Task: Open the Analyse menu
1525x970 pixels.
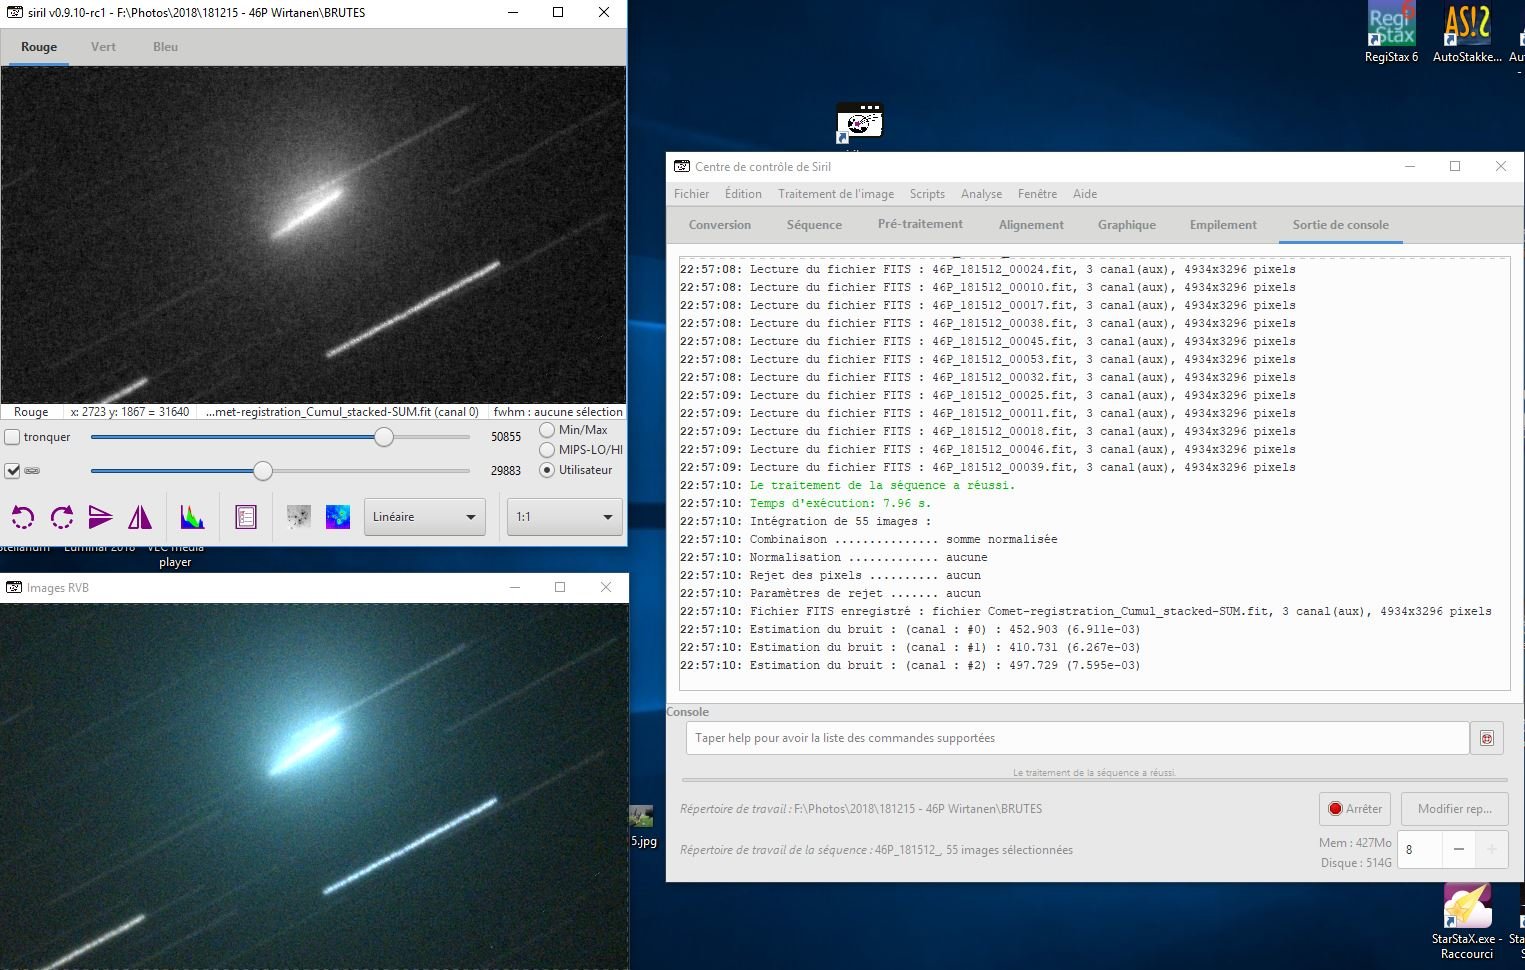Action: click(x=981, y=194)
